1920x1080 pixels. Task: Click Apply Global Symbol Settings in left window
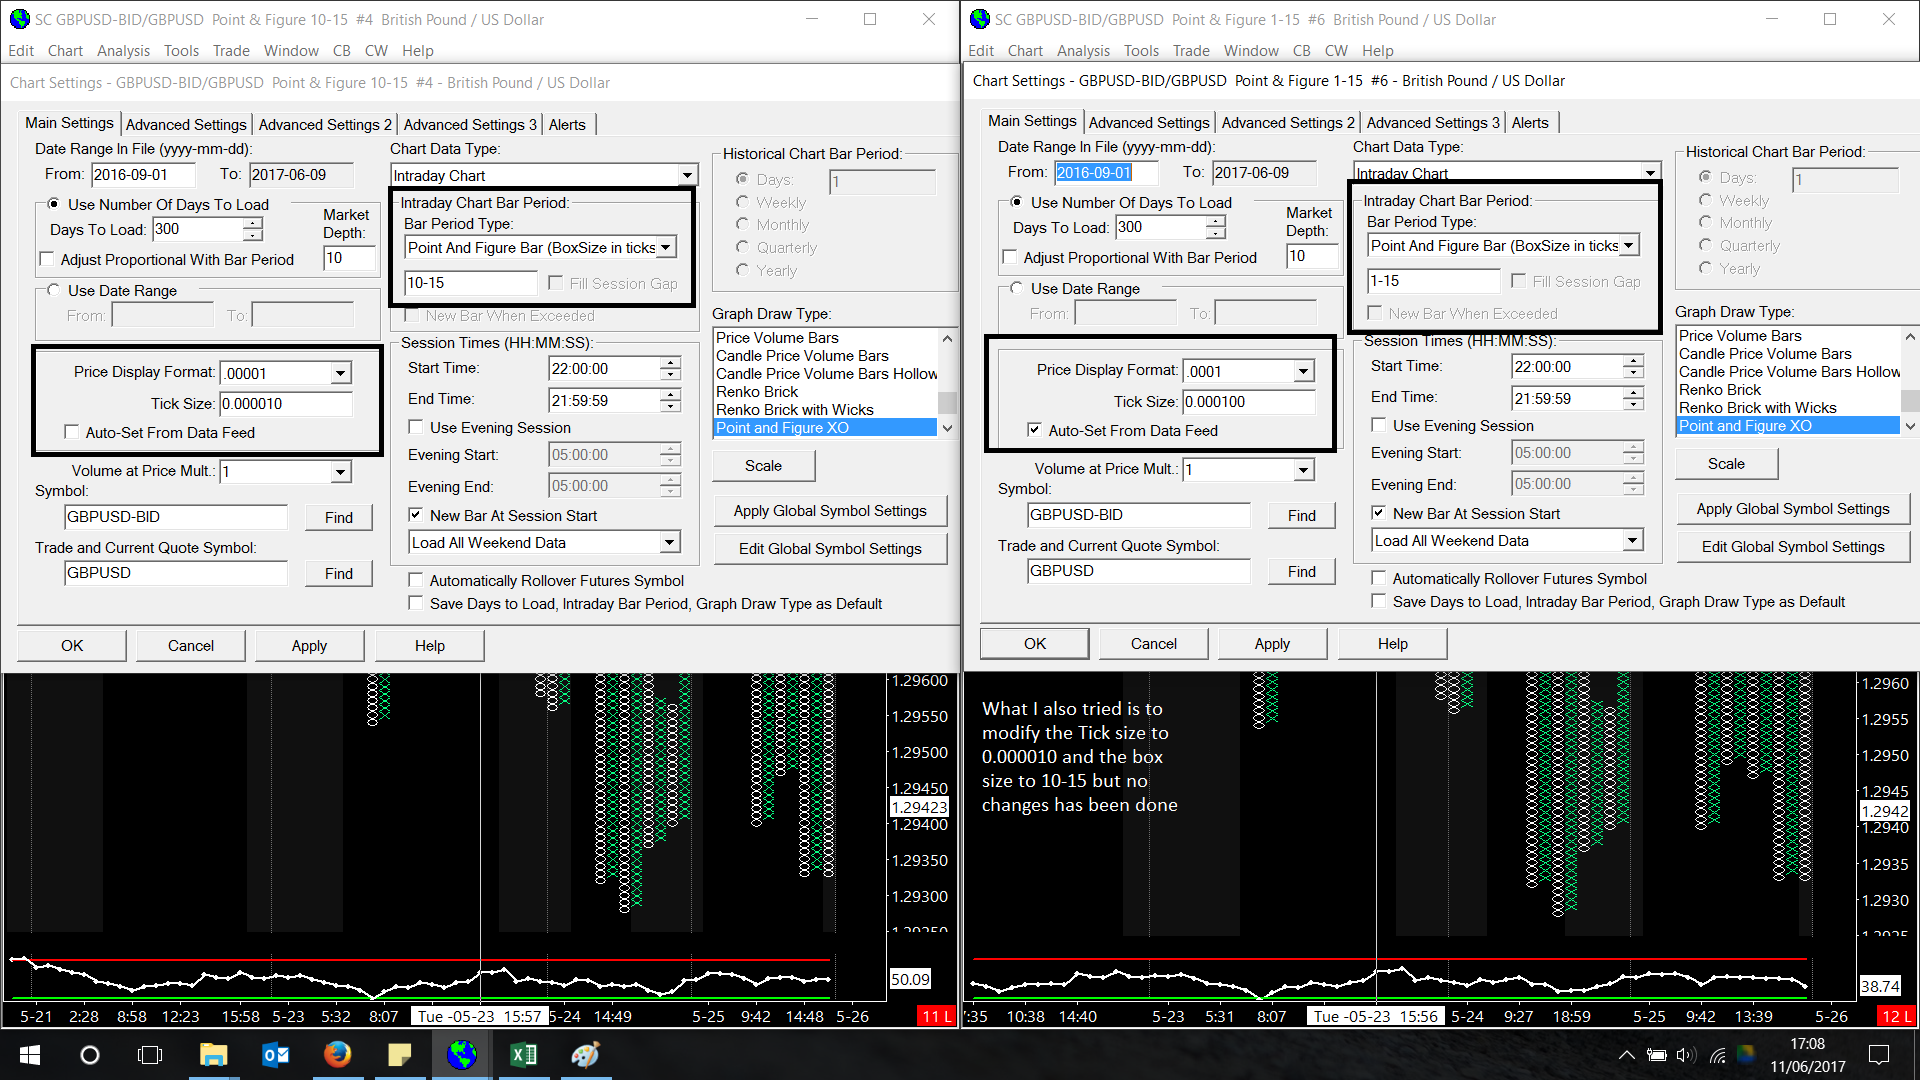829,511
